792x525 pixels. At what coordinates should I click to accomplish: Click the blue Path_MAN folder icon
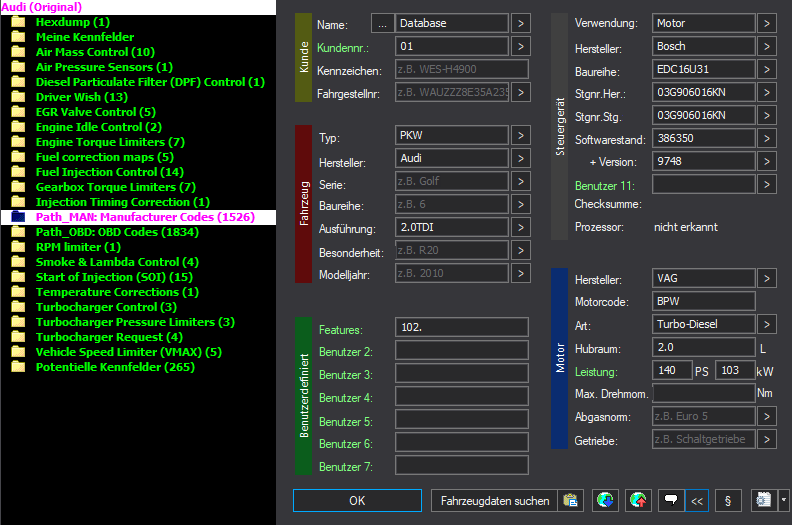[19, 217]
